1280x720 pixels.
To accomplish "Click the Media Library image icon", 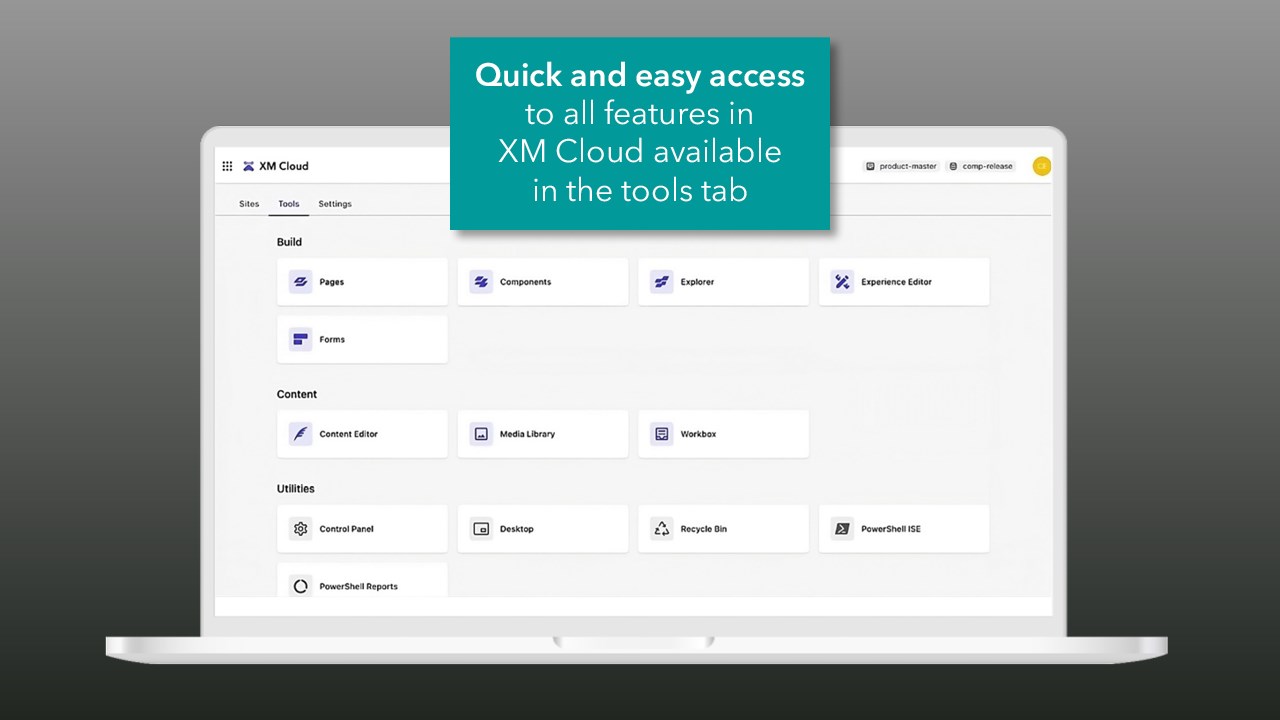I will click(481, 434).
